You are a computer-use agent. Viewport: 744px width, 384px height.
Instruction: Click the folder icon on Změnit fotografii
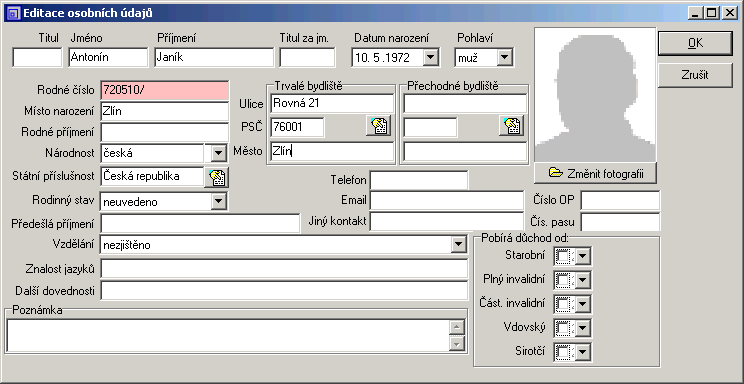(556, 173)
